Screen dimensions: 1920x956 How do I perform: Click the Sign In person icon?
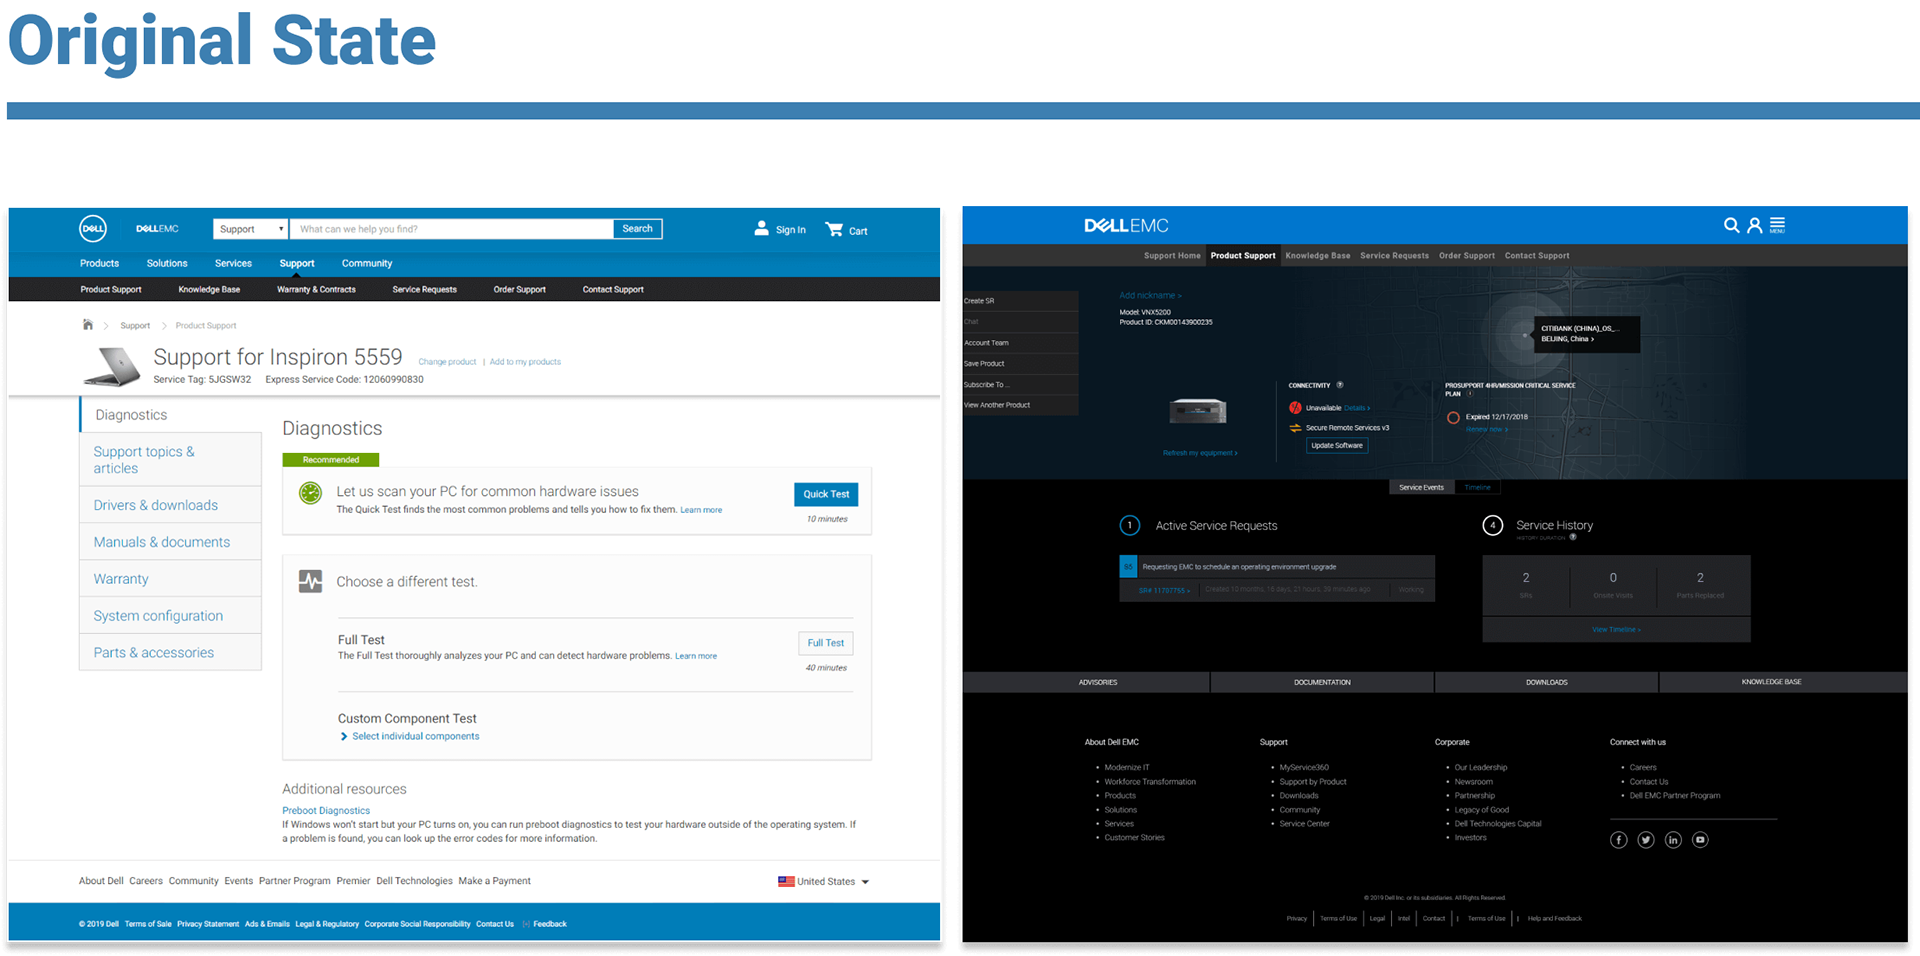point(762,229)
